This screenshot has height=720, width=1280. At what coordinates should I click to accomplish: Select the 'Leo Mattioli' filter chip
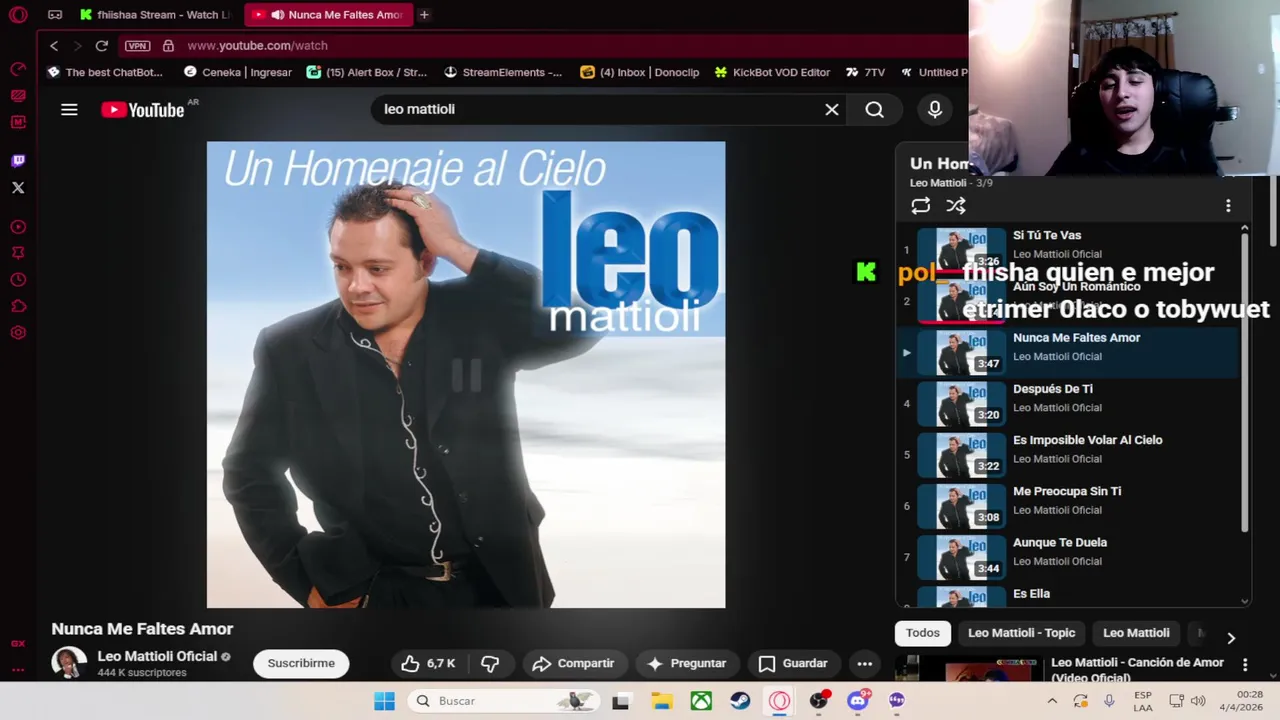(x=1136, y=633)
